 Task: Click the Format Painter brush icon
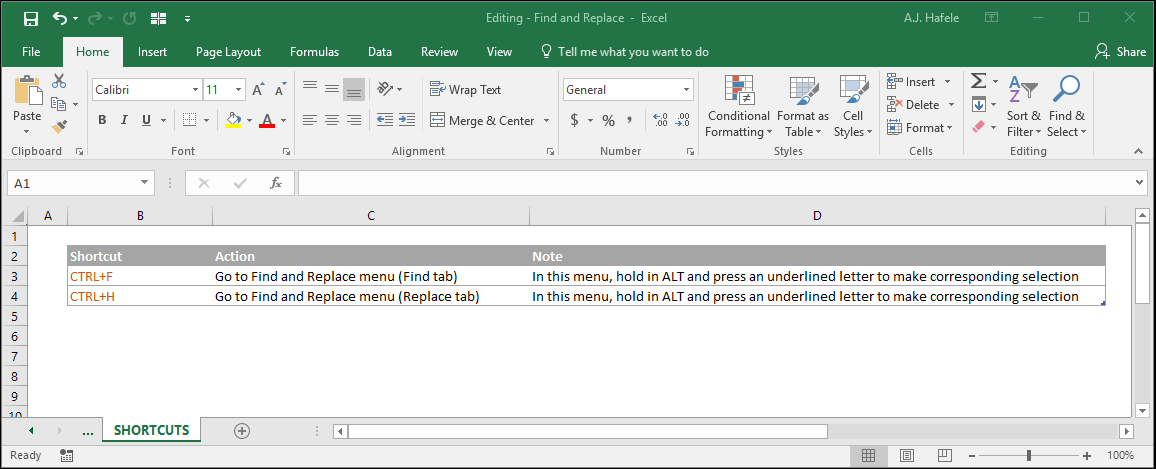pos(60,127)
